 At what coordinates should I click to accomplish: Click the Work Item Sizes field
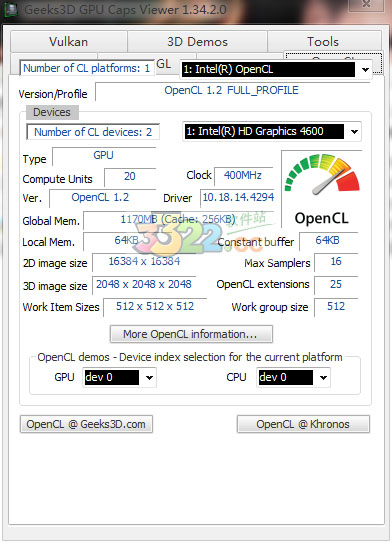coord(155,307)
